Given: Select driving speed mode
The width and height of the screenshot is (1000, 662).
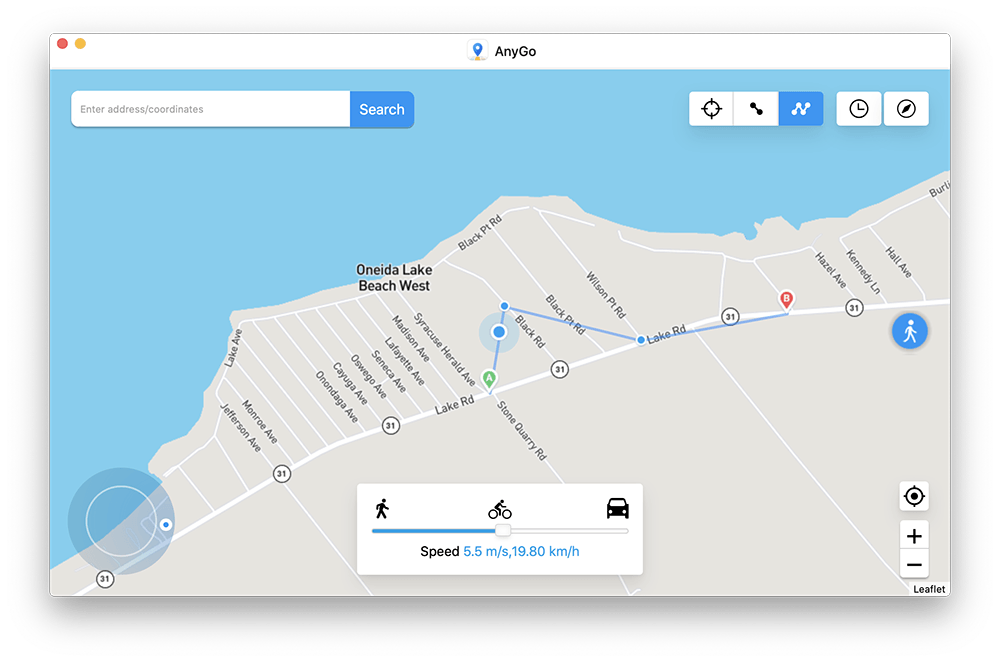Looking at the screenshot, I should point(617,508).
